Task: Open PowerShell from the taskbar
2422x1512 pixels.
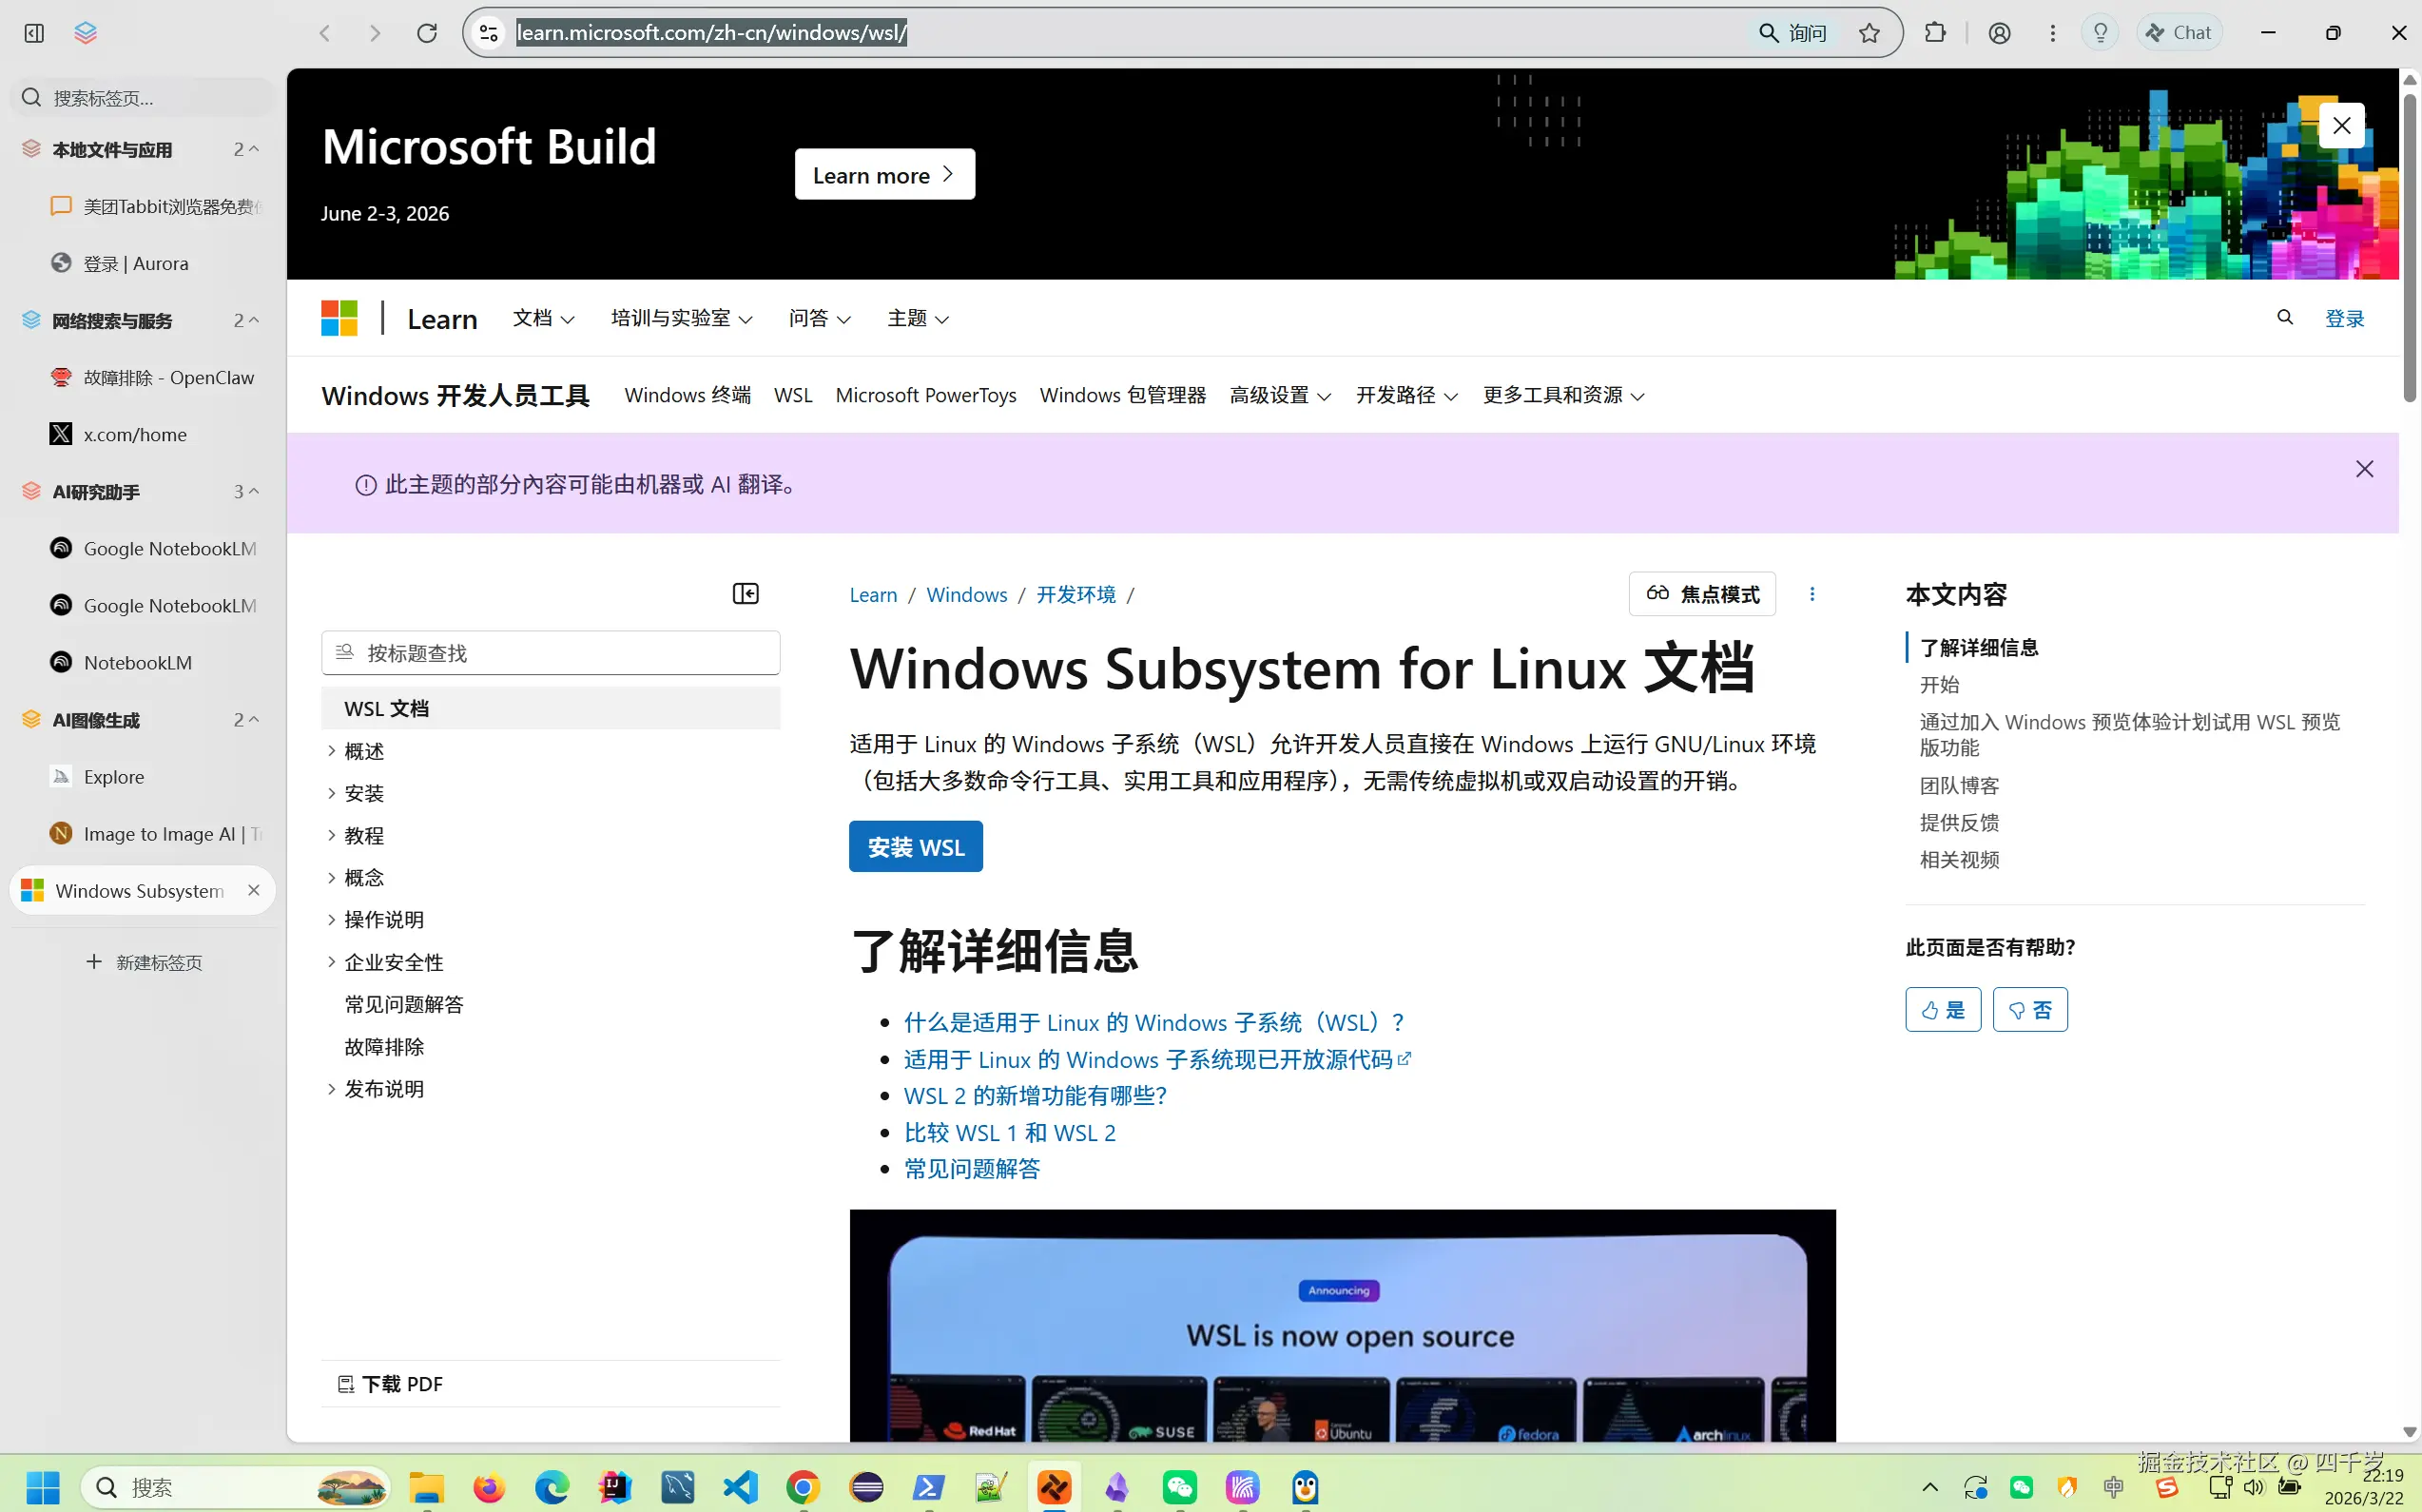Action: 929,1487
